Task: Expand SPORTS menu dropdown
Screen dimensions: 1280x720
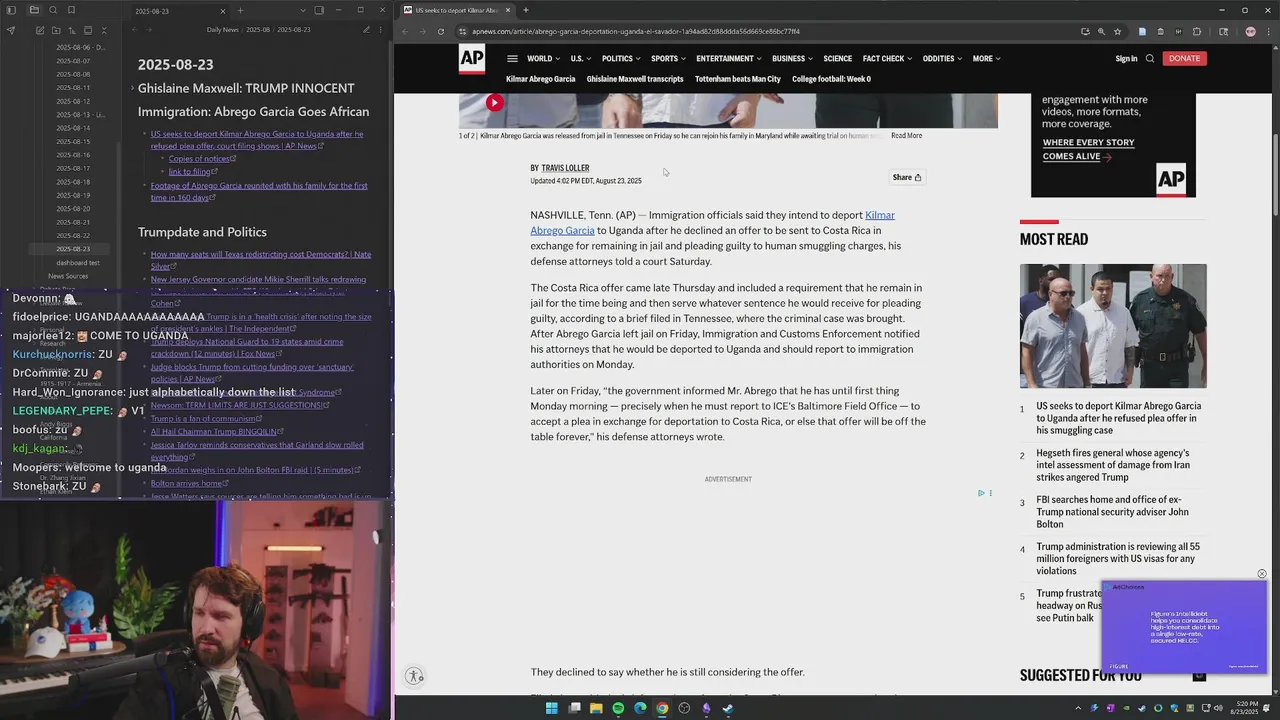Action: pyautogui.click(x=668, y=59)
